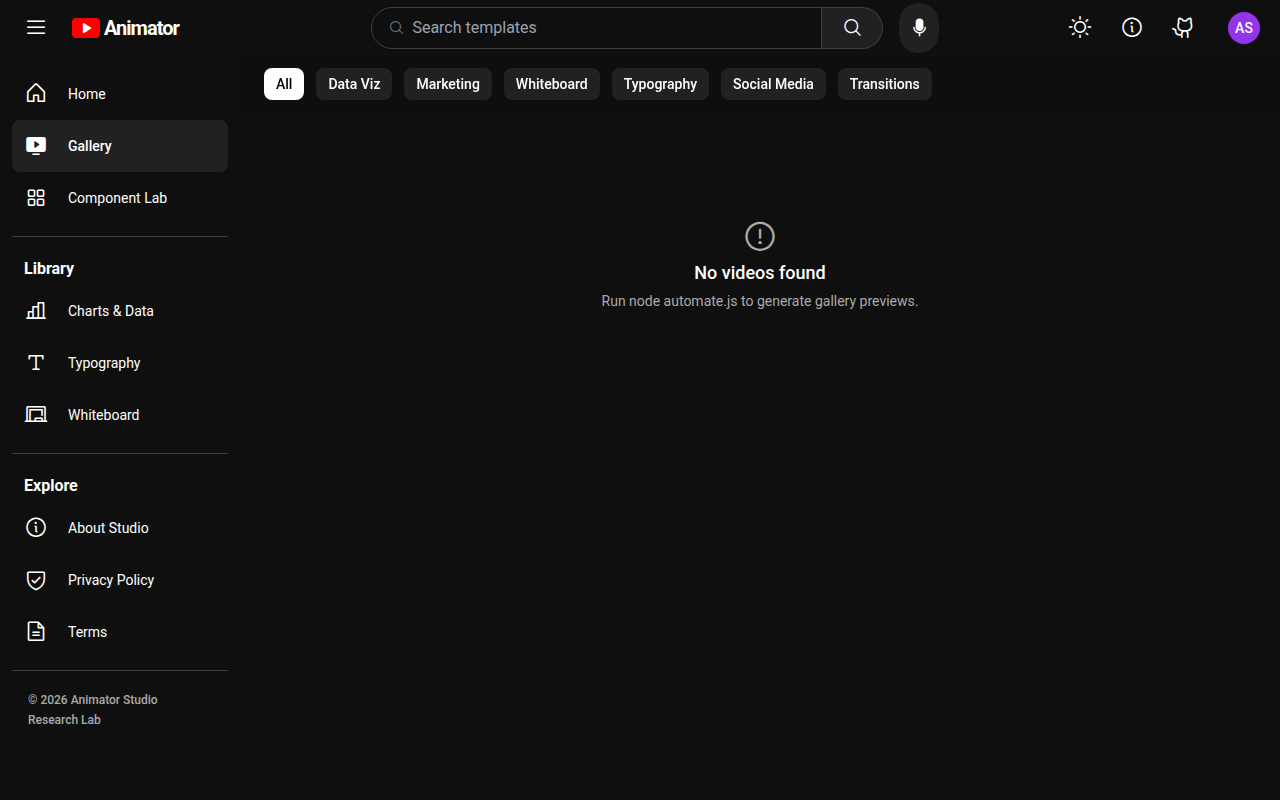1280x800 pixels.
Task: Select the Data Viz filter chip
Action: tap(354, 84)
